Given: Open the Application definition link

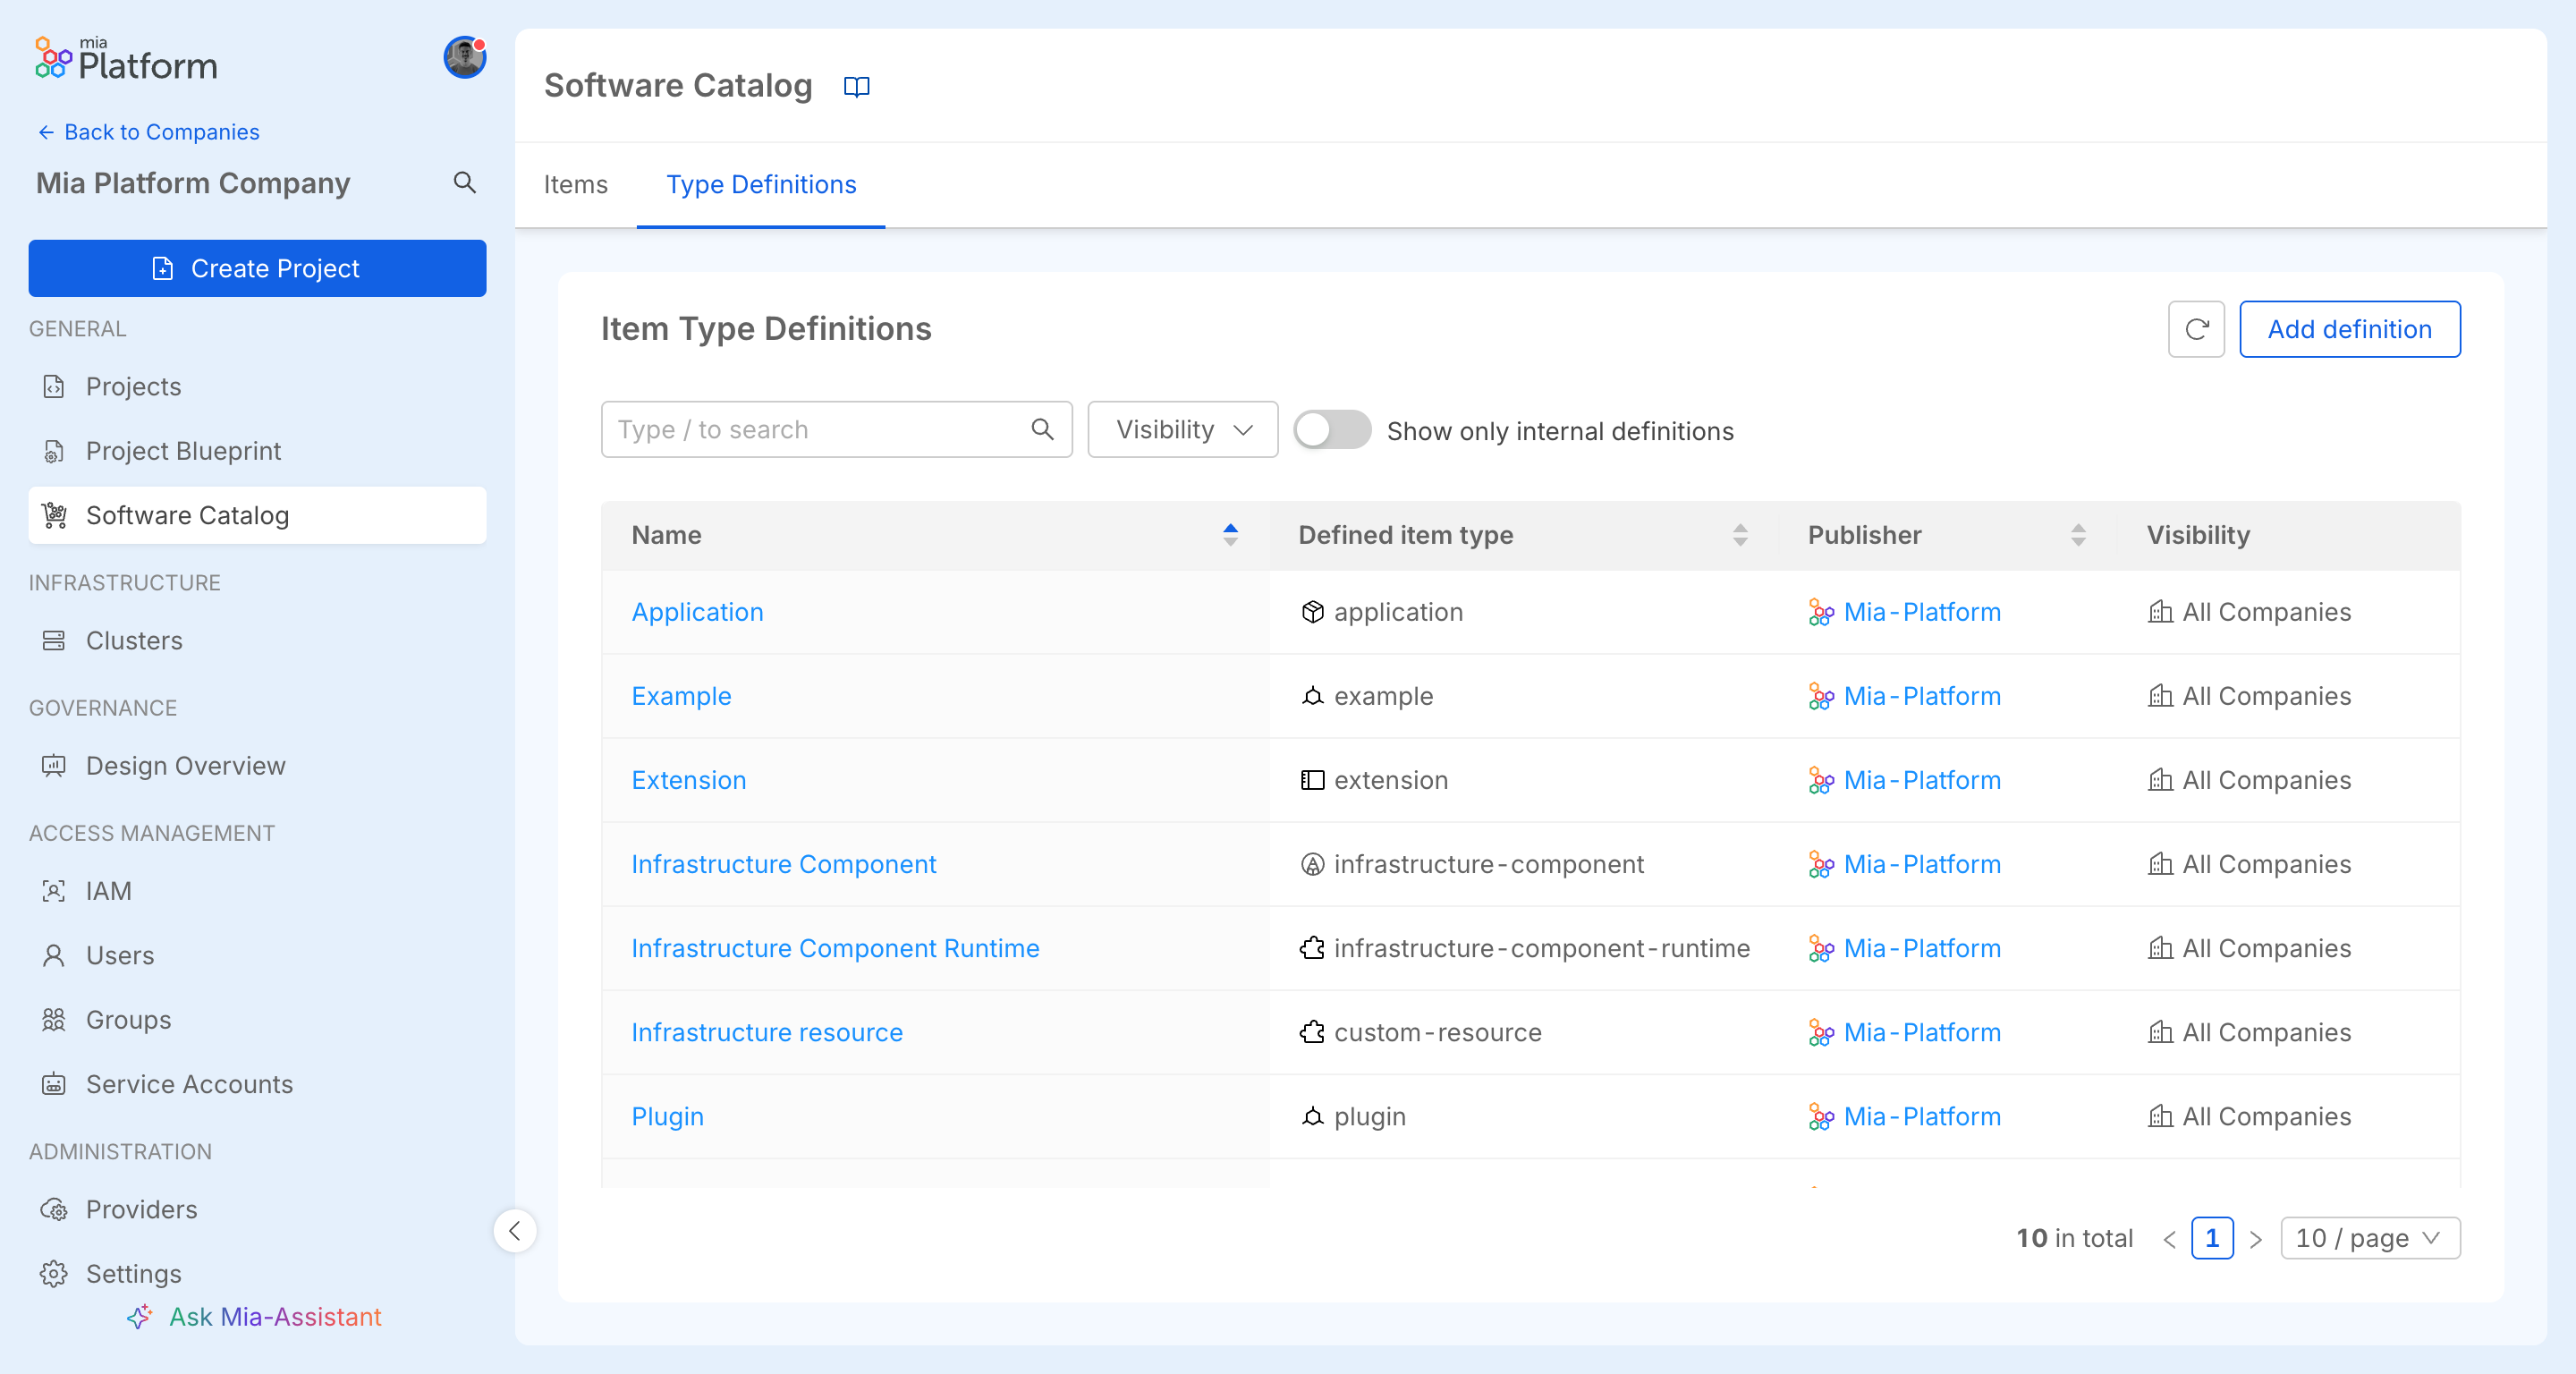Looking at the screenshot, I should 697,612.
